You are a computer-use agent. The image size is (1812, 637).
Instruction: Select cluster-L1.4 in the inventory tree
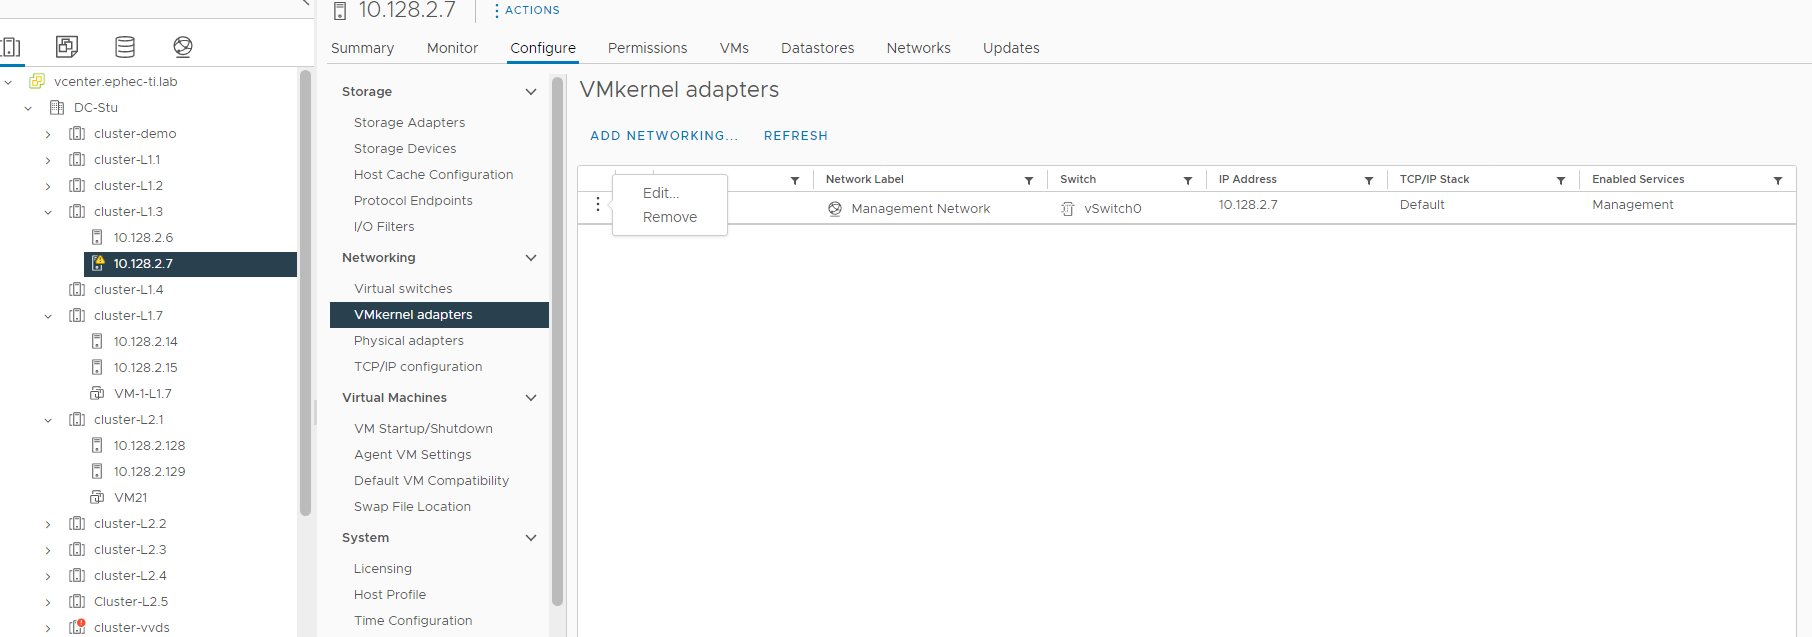coord(128,289)
